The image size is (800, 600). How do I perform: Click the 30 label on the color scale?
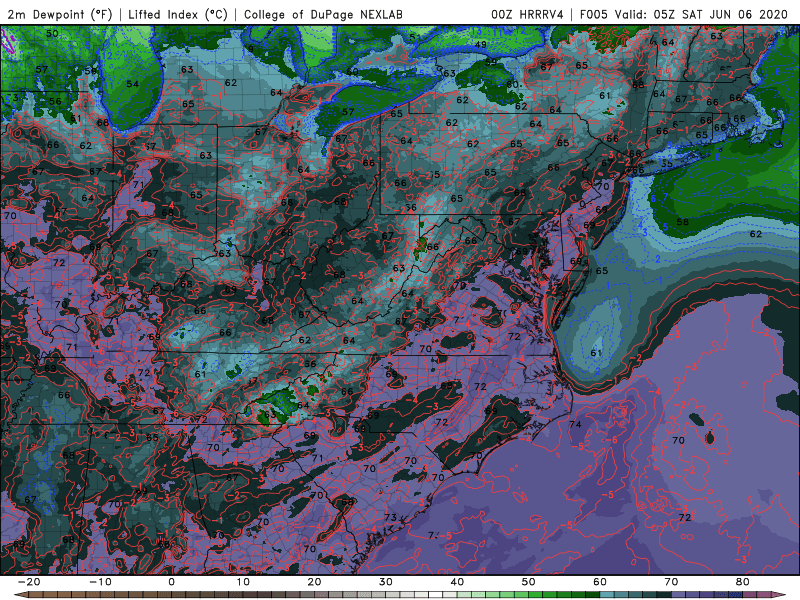(386, 582)
